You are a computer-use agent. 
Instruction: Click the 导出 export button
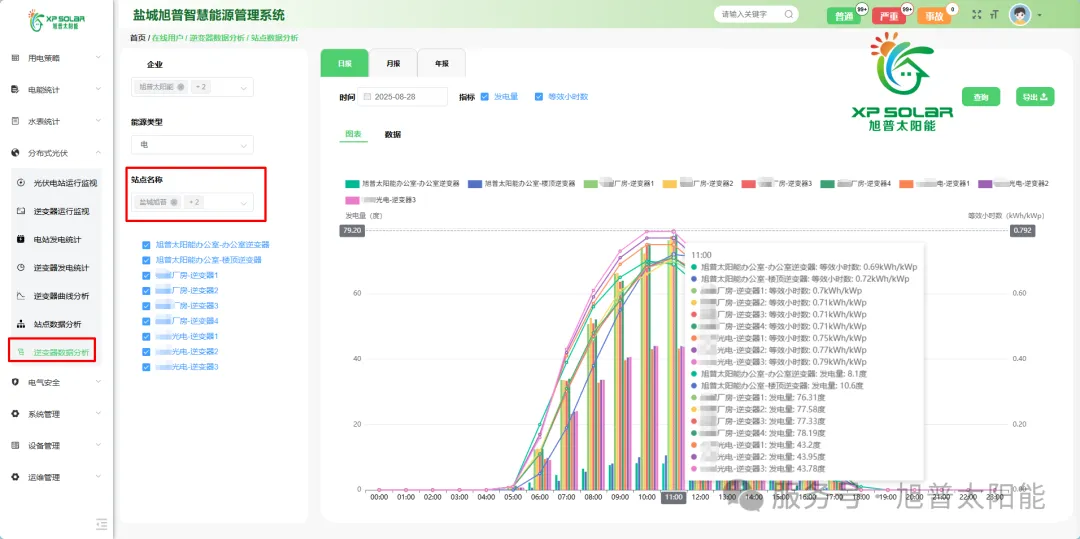coord(1034,97)
